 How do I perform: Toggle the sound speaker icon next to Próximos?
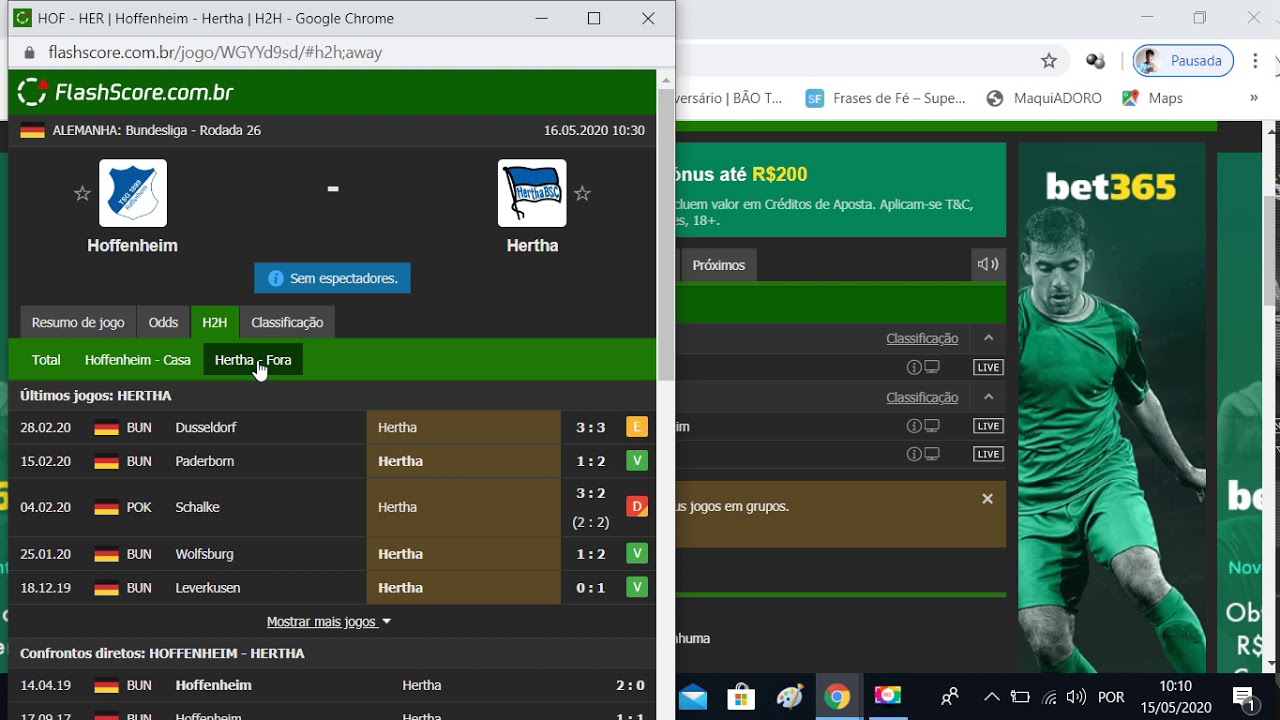tap(988, 264)
